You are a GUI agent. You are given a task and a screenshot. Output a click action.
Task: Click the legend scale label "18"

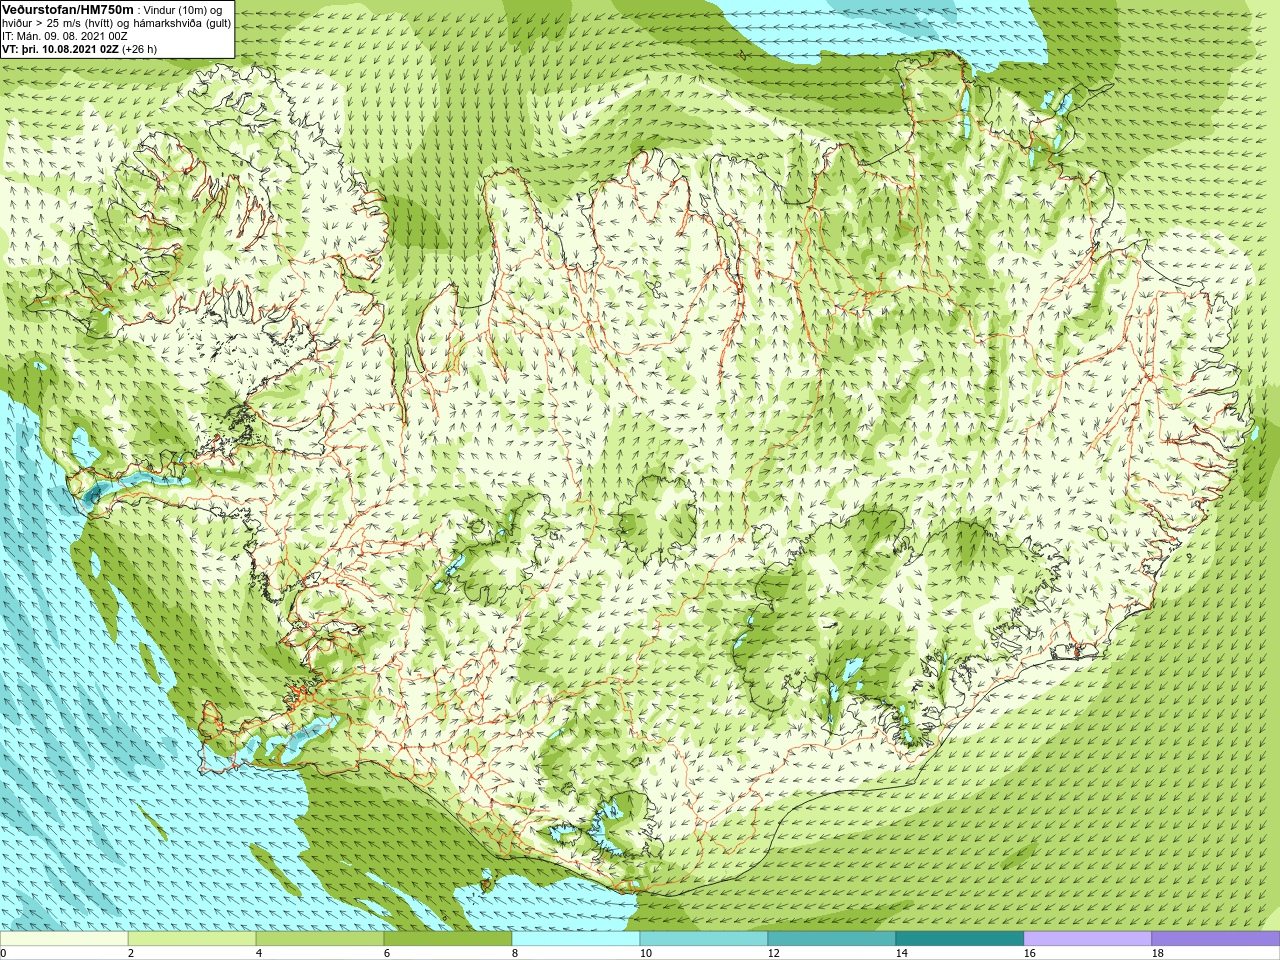1158,953
